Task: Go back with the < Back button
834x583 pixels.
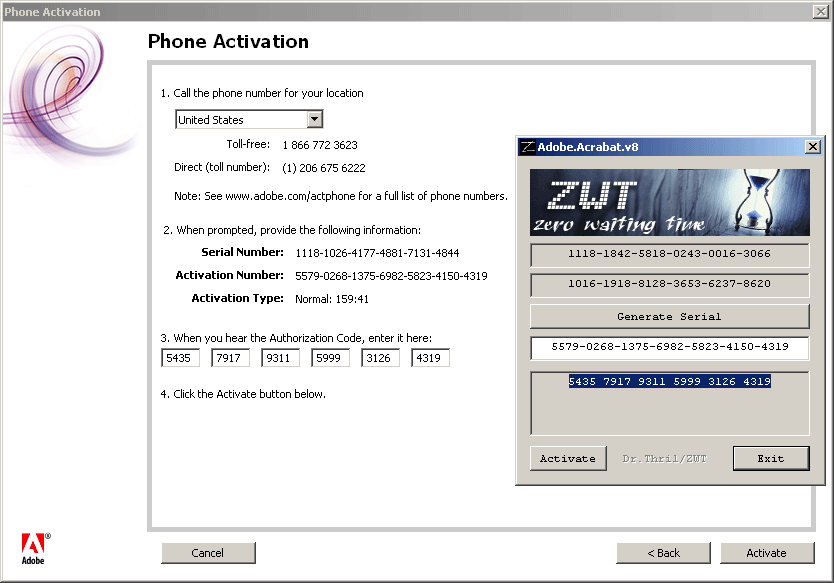Action: point(663,553)
